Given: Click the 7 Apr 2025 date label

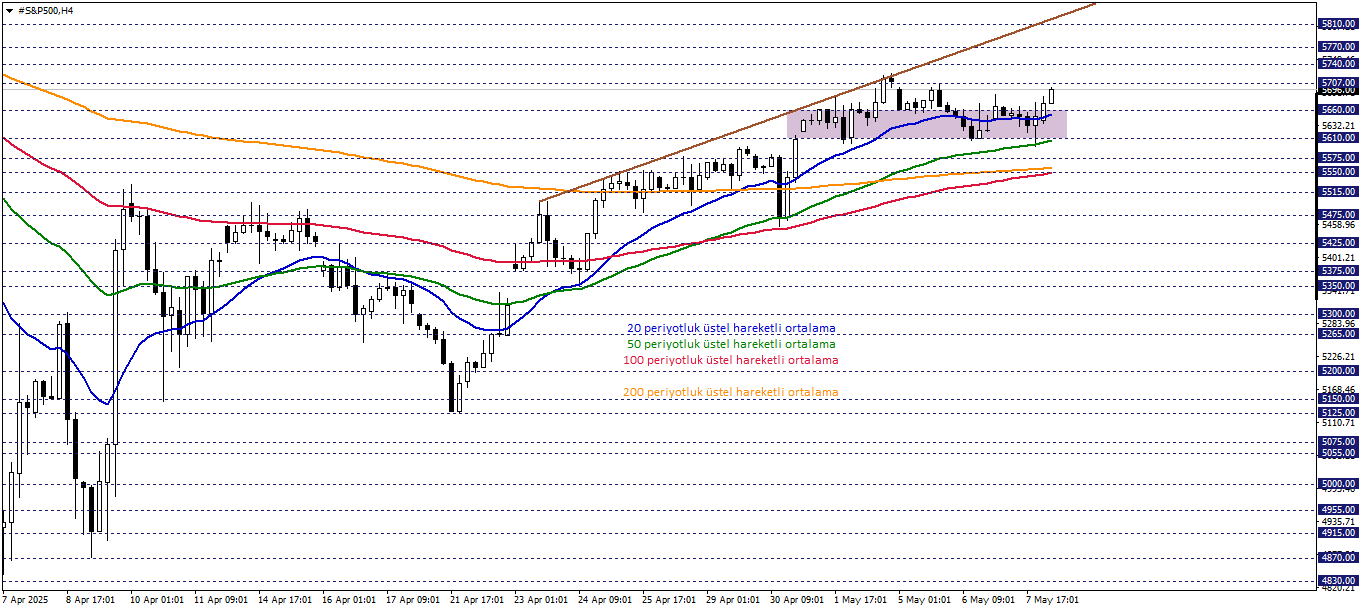Looking at the screenshot, I should (x=24, y=600).
